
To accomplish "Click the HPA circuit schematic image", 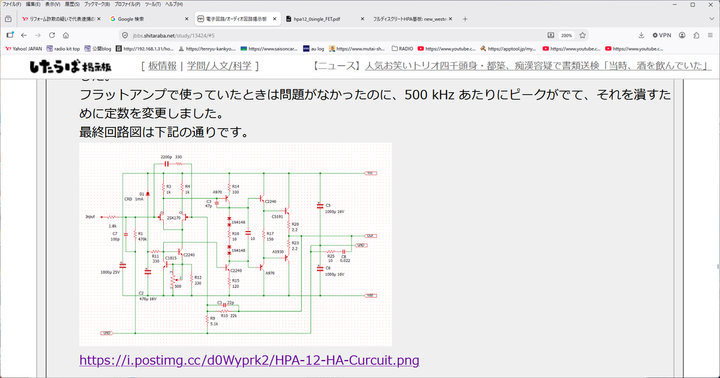I will pyautogui.click(x=236, y=244).
